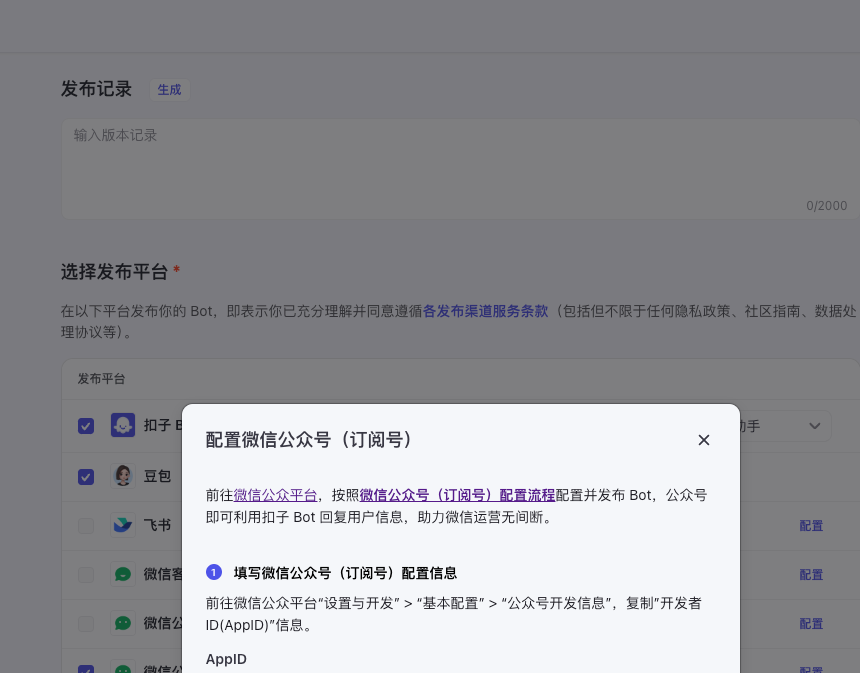This screenshot has height=673, width=860.
Task: Click the chat-bubble icon beside 微信公
Action: [123, 623]
